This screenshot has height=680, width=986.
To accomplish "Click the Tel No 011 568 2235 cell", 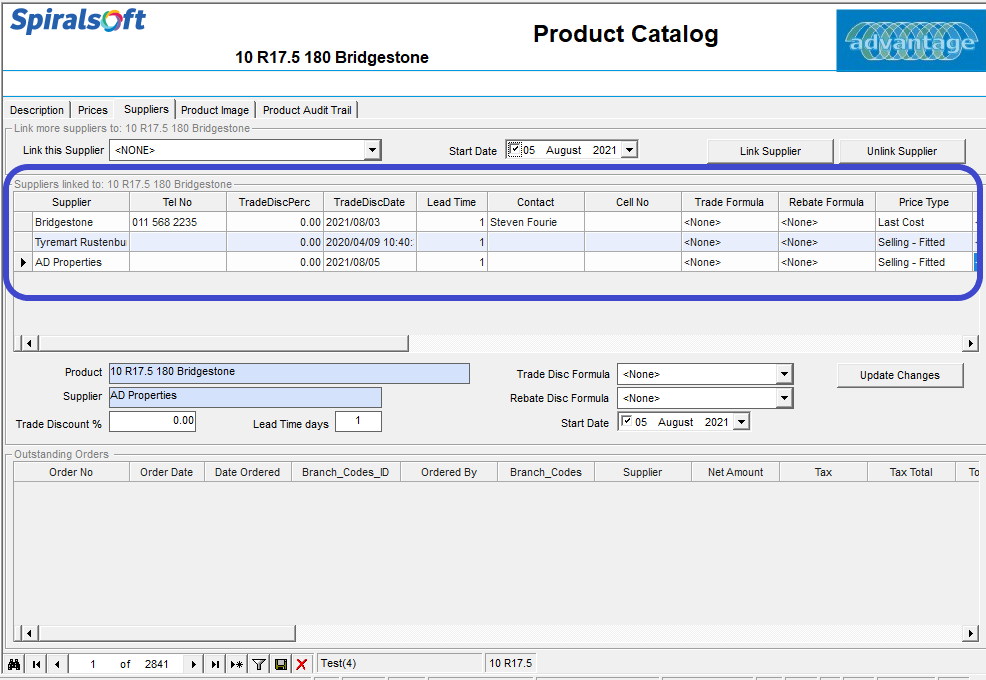I will tap(178, 222).
